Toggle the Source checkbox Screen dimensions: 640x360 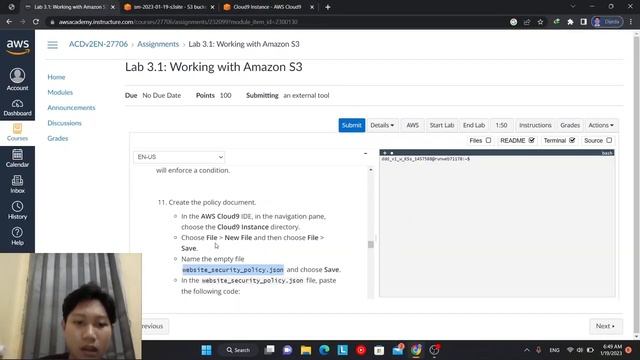(609, 140)
